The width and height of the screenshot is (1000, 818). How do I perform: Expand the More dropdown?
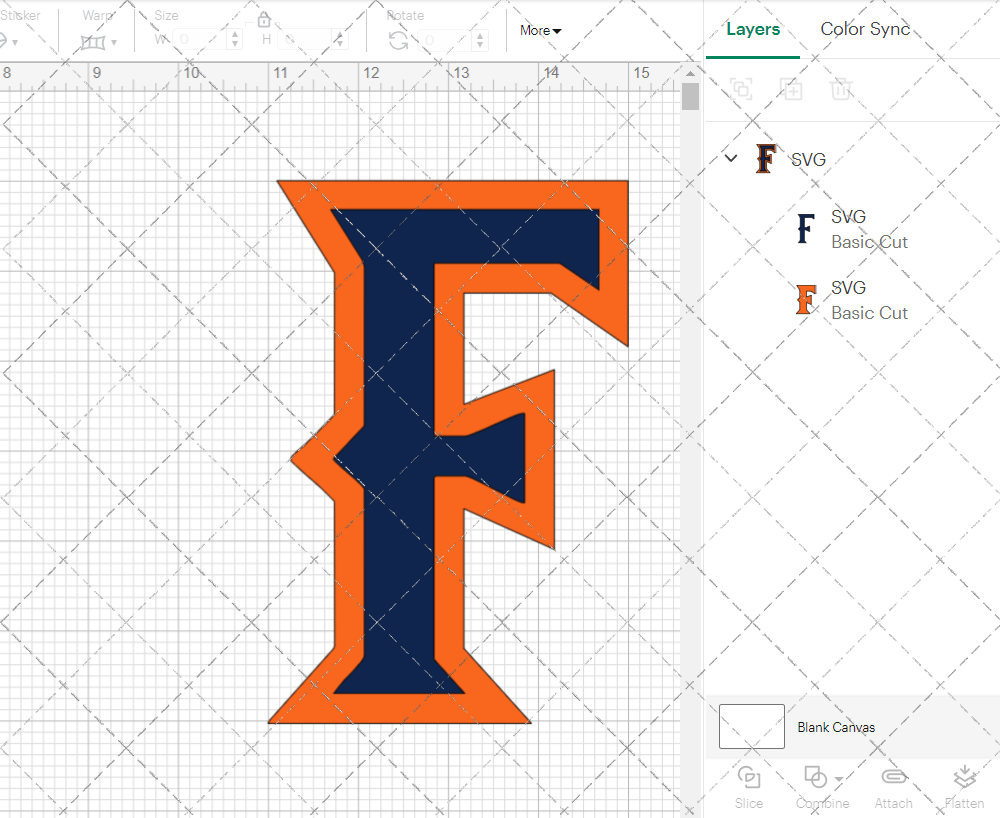tap(539, 30)
